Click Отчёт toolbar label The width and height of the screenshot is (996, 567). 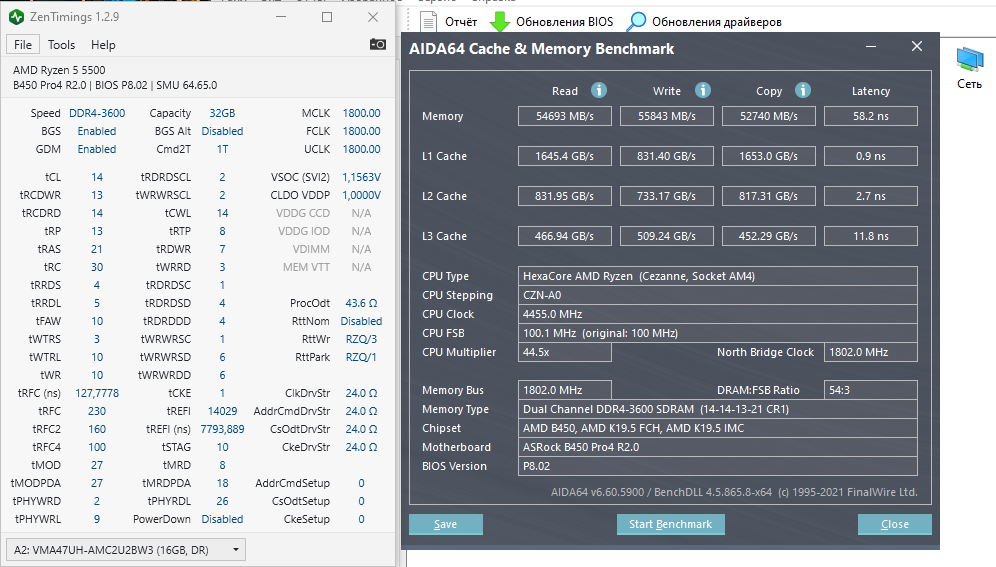[461, 22]
